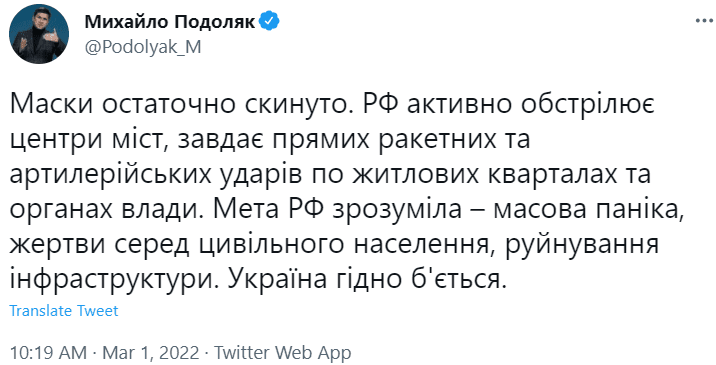Image resolution: width=716 pixels, height=365 pixels.
Task: Click the blue verified checkmark badge
Action: pyautogui.click(x=270, y=21)
